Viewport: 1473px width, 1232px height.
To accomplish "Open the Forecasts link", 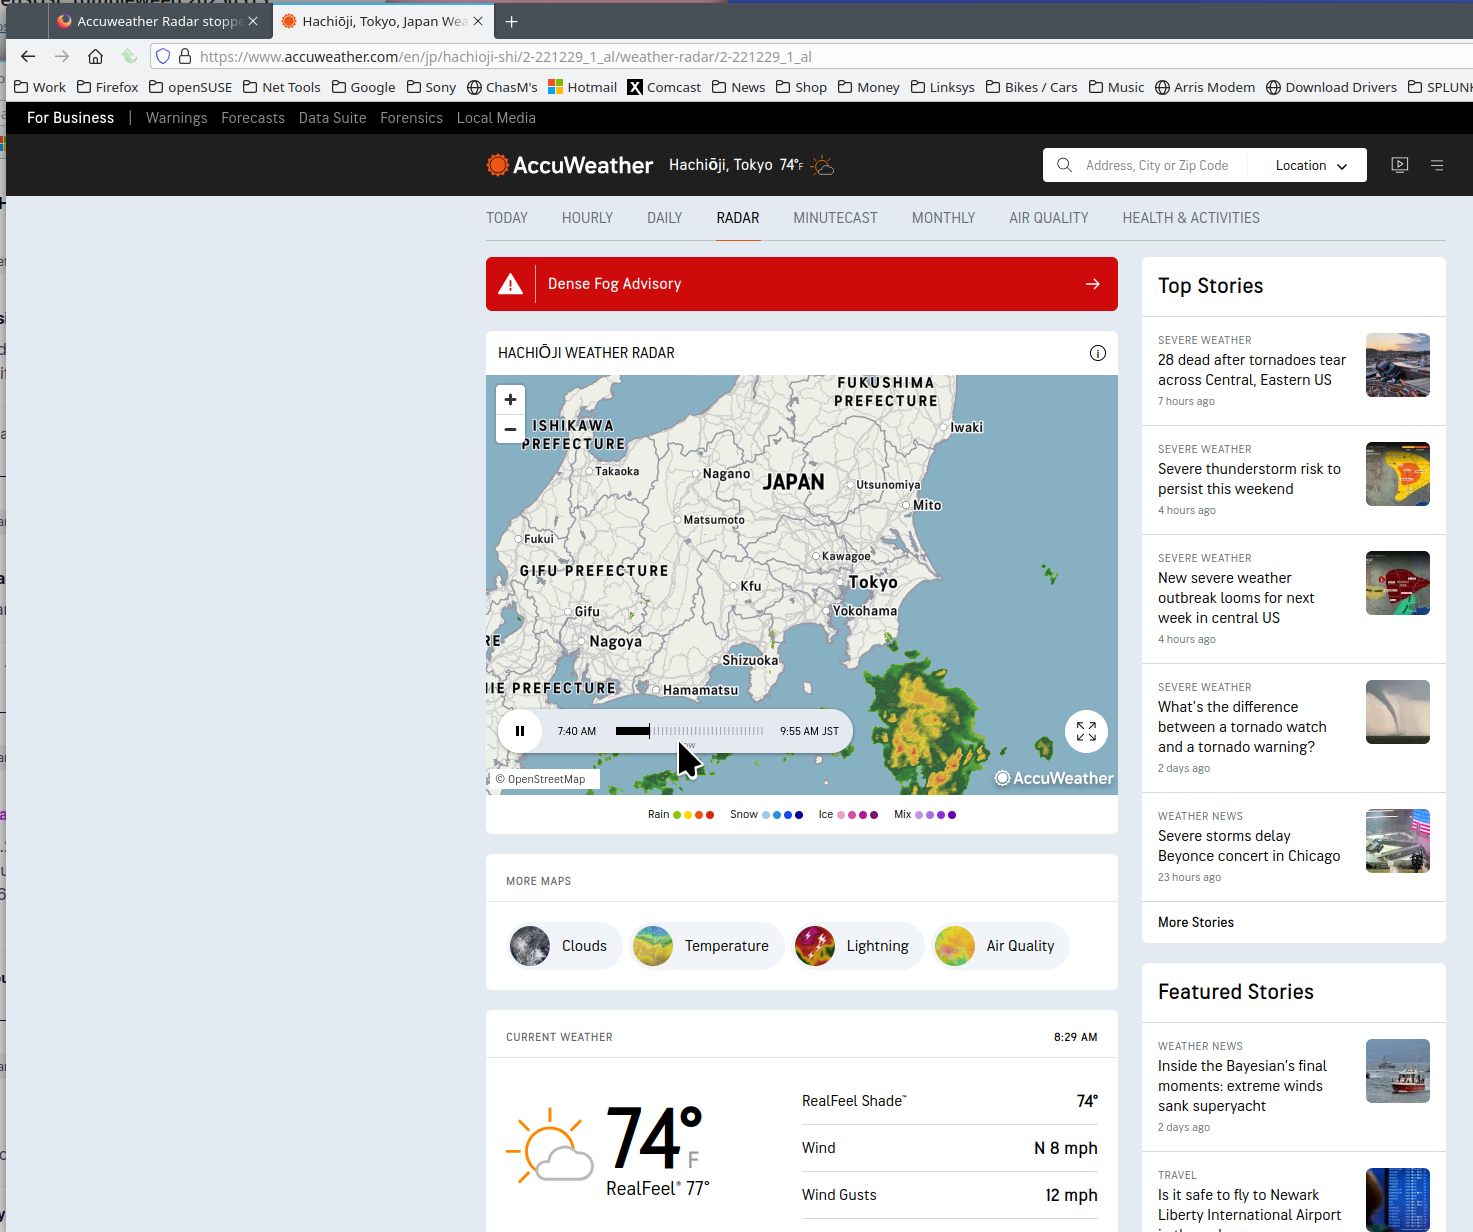I will tap(253, 118).
